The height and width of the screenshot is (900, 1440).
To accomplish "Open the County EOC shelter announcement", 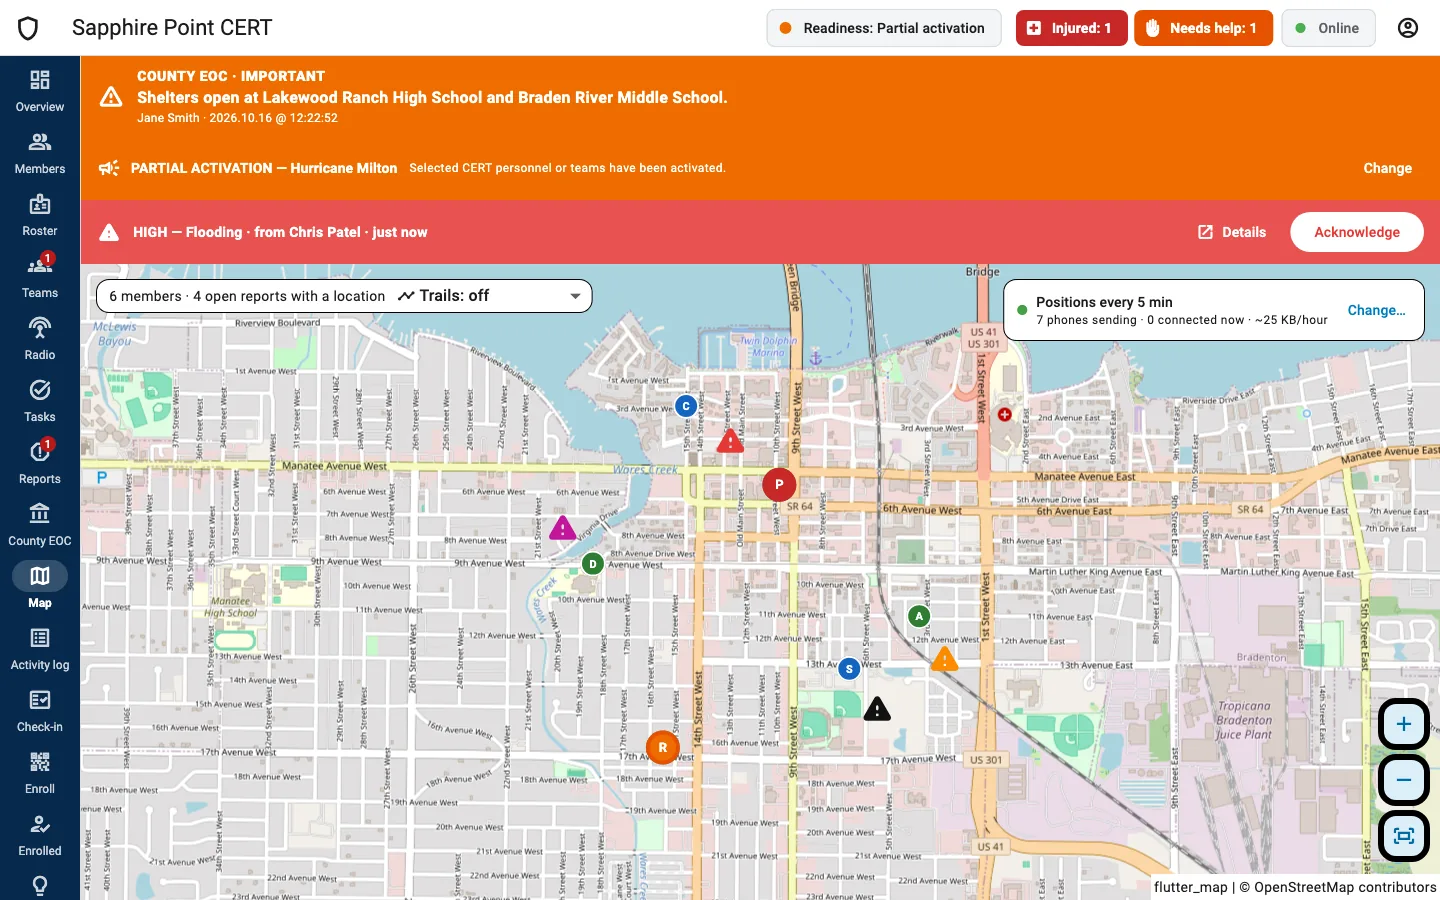I will 760,97.
